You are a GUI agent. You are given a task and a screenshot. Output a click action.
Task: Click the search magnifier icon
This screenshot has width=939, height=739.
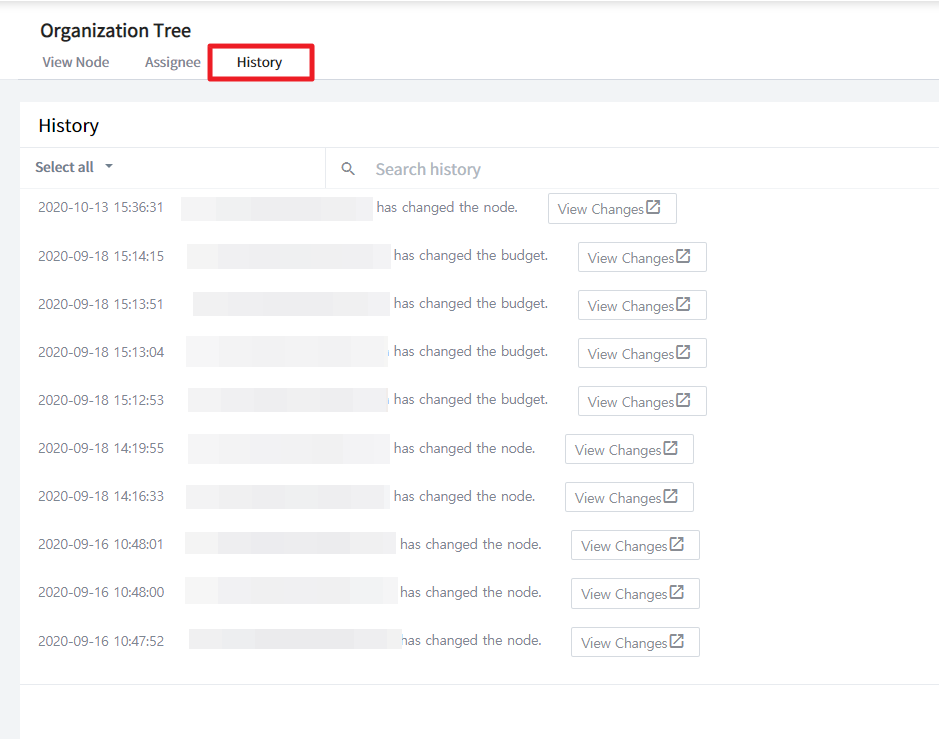pos(348,169)
